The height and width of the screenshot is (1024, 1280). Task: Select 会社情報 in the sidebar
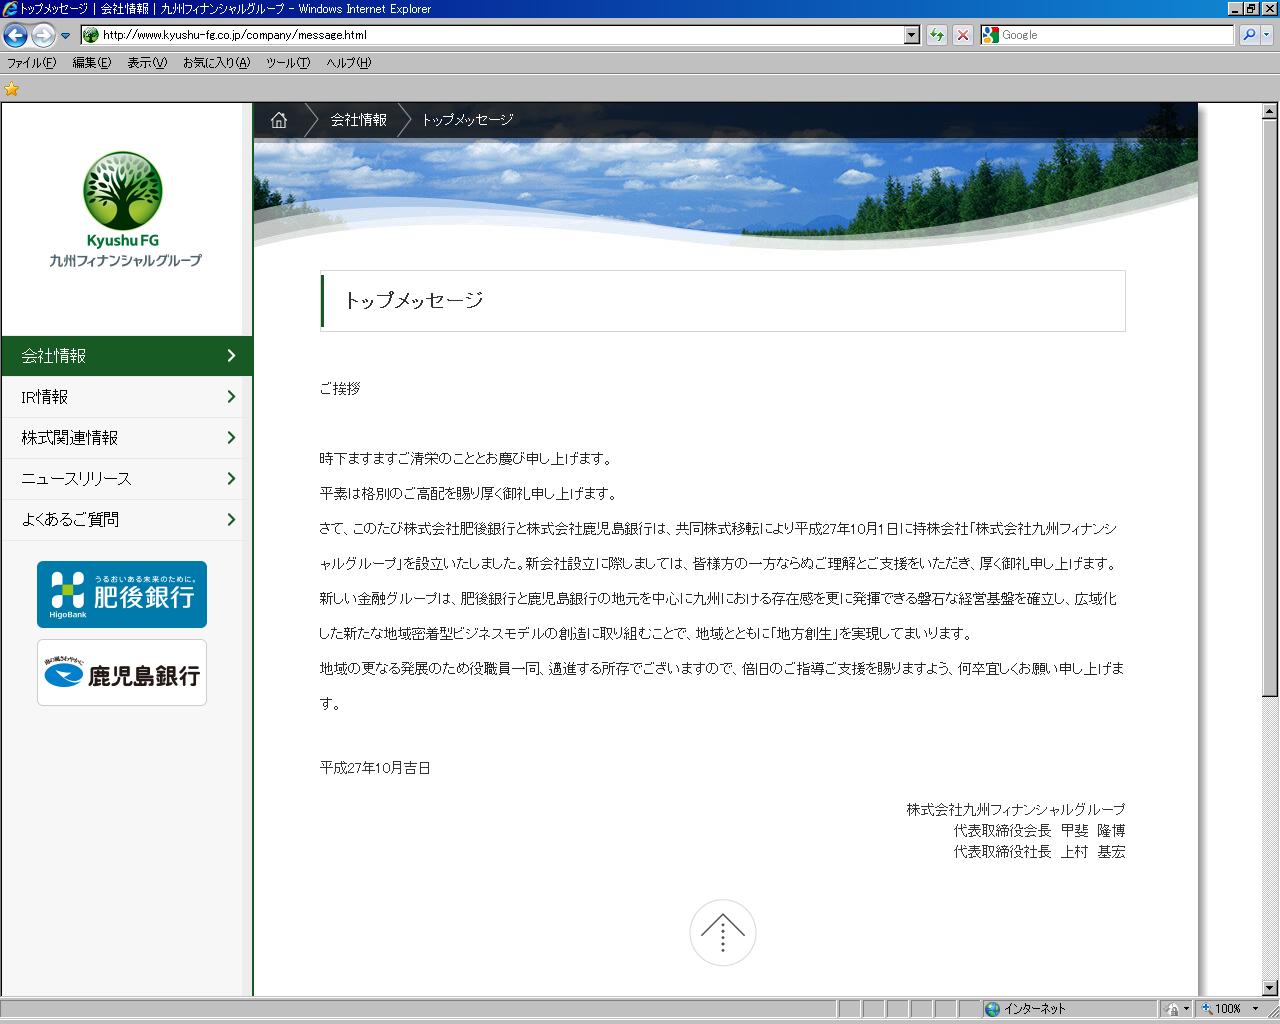(x=126, y=356)
